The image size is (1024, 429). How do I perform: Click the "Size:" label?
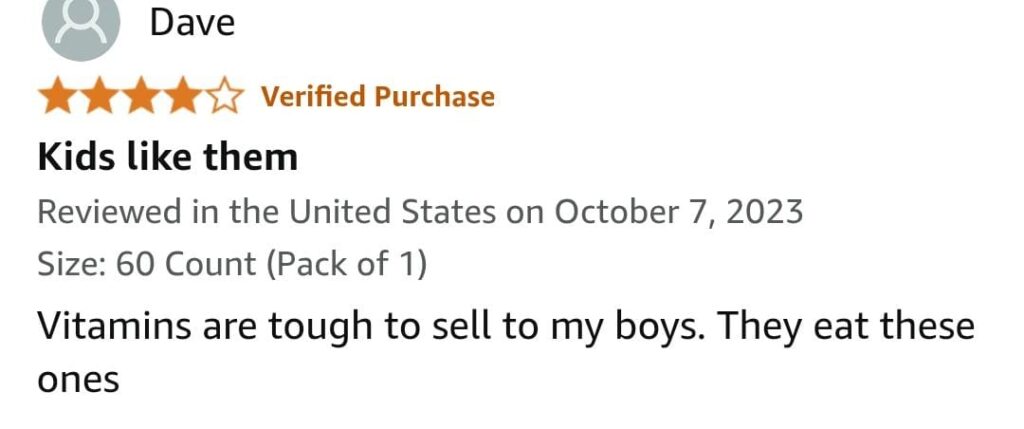click(x=72, y=265)
